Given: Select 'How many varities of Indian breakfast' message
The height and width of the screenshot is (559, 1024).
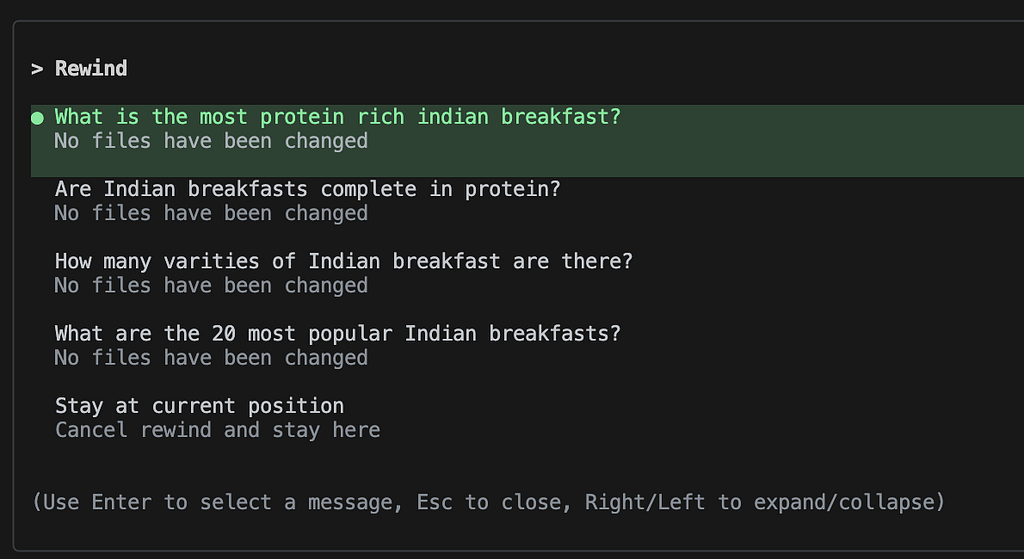Looking at the screenshot, I should coord(344,261).
